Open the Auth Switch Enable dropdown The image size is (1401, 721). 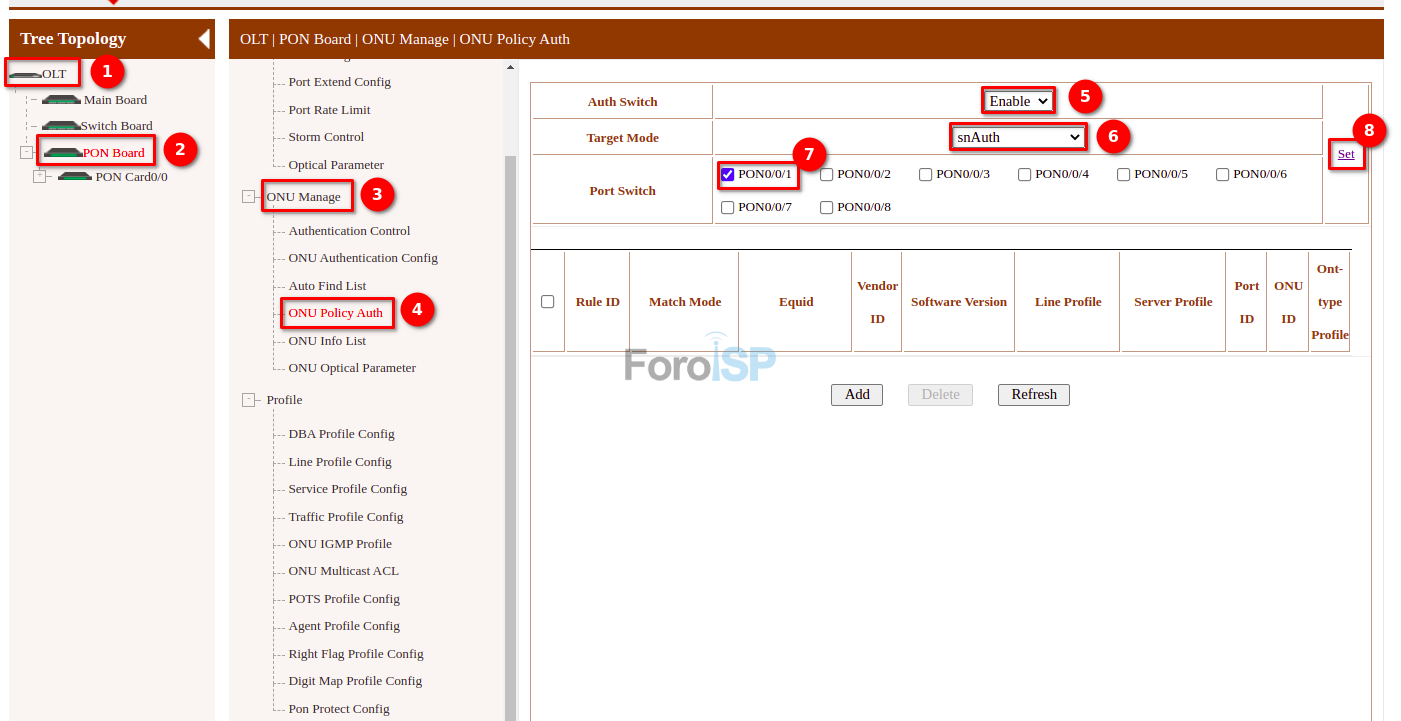(x=1018, y=101)
